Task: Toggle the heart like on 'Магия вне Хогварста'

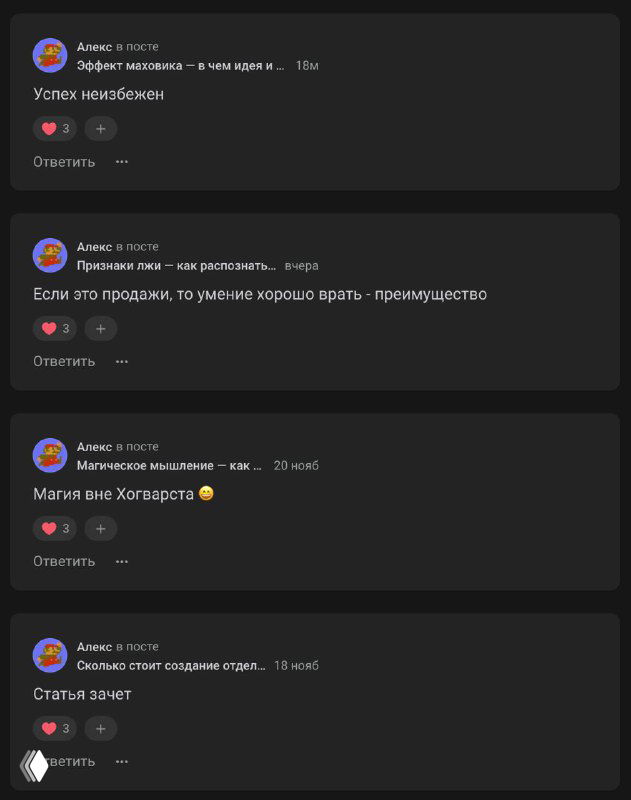Action: (54, 528)
